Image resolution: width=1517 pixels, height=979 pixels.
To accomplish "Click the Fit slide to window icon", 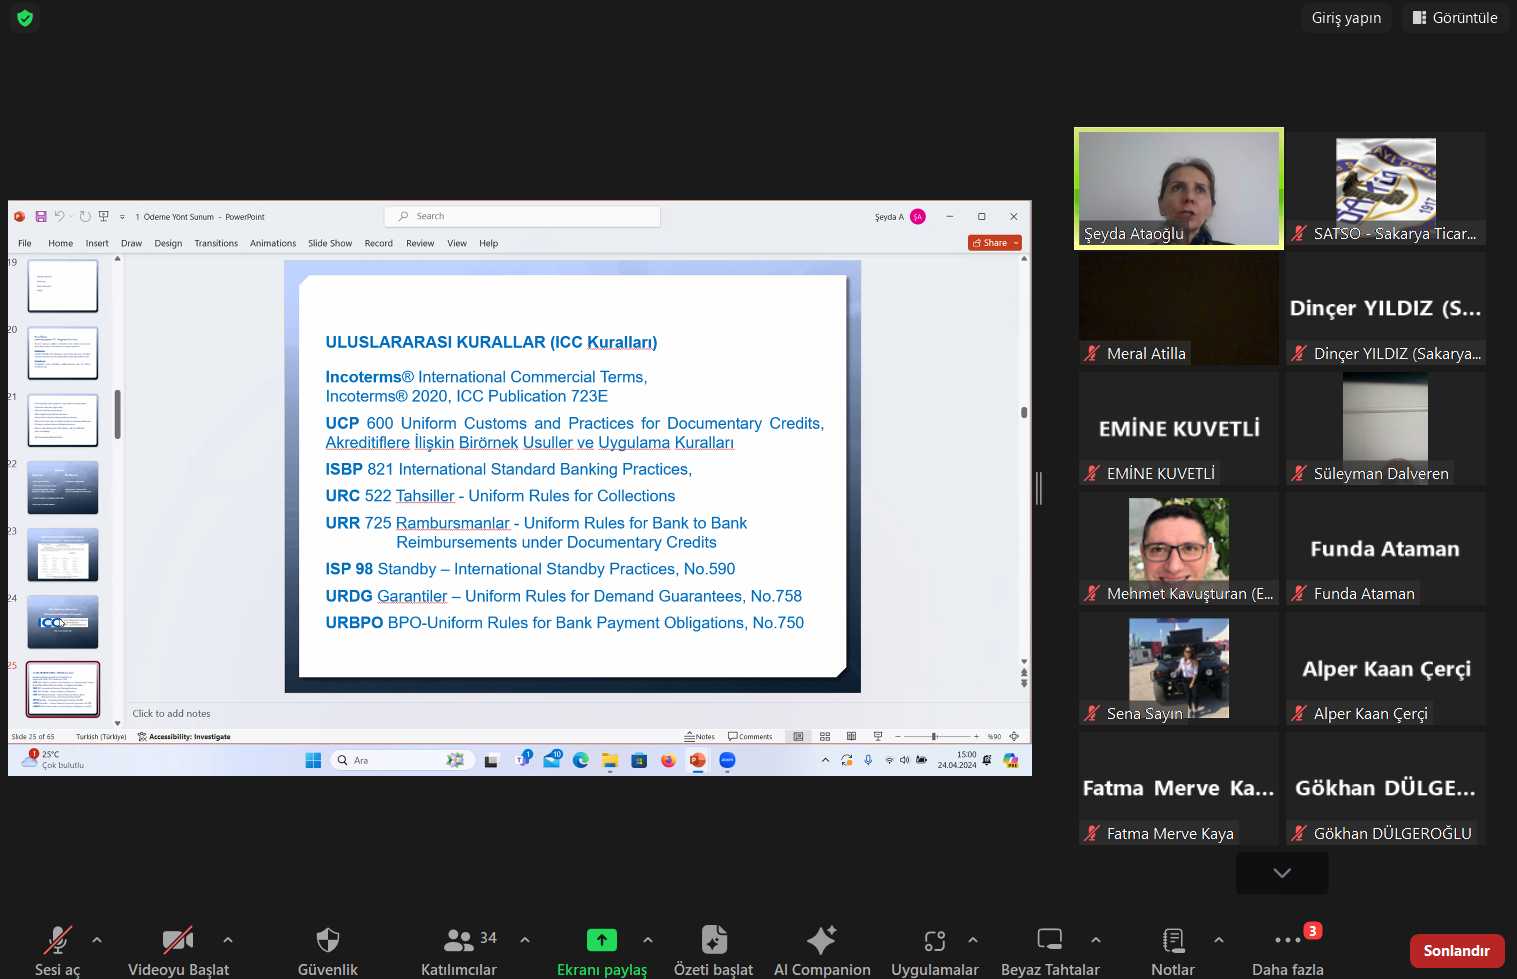I will point(1014,736).
